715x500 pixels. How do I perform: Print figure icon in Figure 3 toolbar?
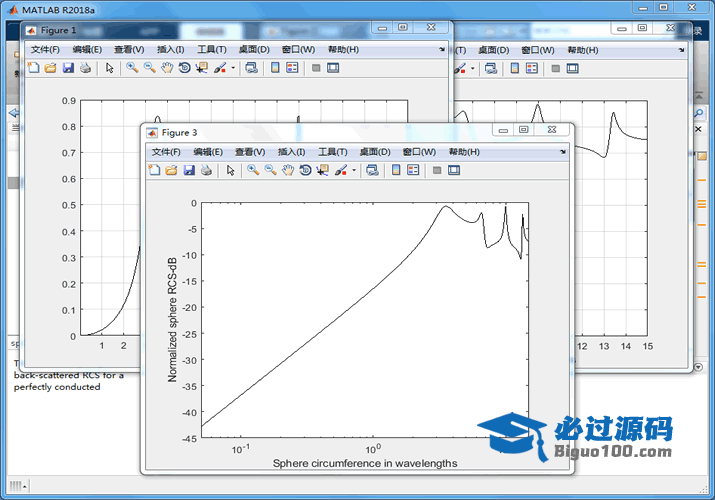(206, 170)
